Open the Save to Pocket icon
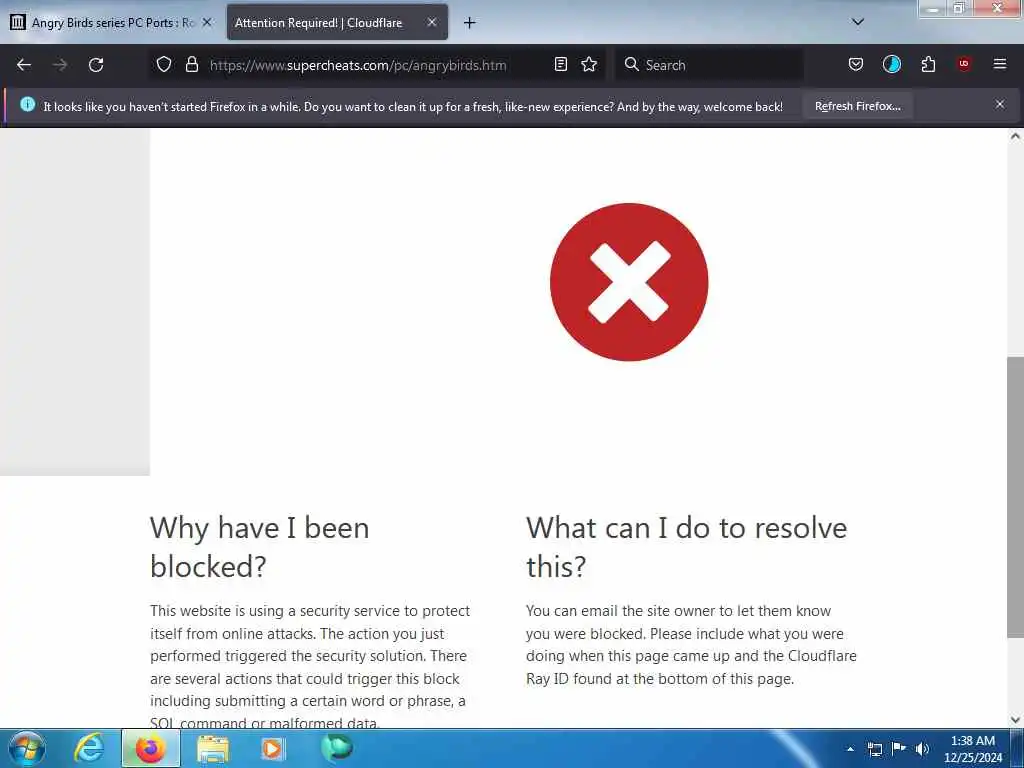This screenshot has height=768, width=1024. click(x=856, y=64)
